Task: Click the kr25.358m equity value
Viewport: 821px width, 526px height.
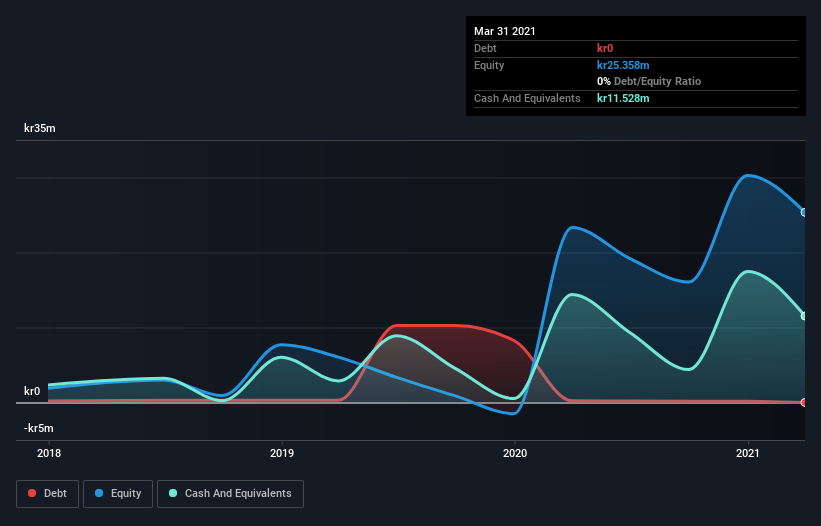Action: coord(623,65)
